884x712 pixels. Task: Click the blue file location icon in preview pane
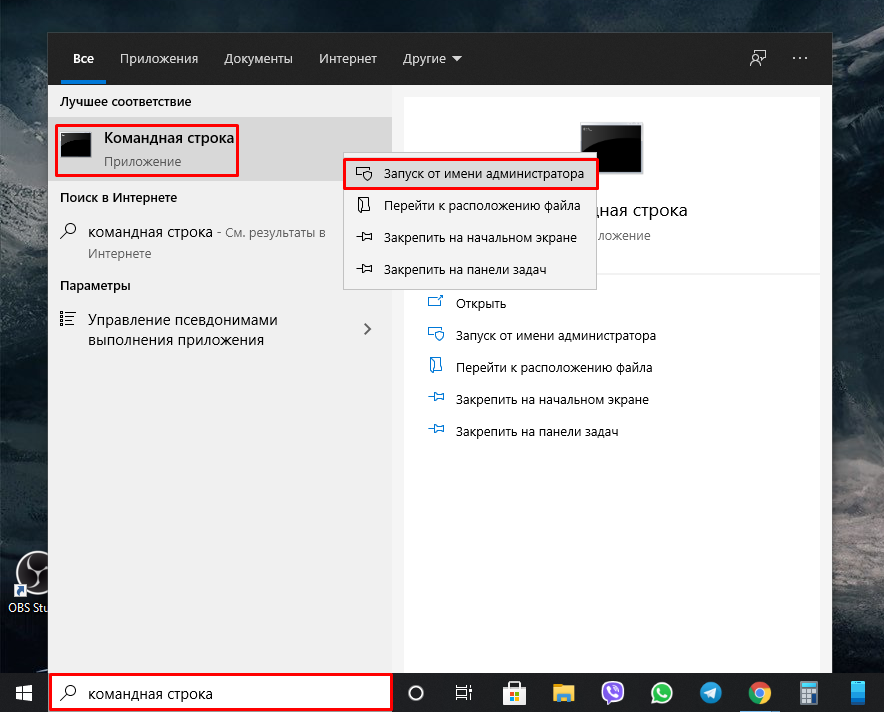click(x=436, y=365)
